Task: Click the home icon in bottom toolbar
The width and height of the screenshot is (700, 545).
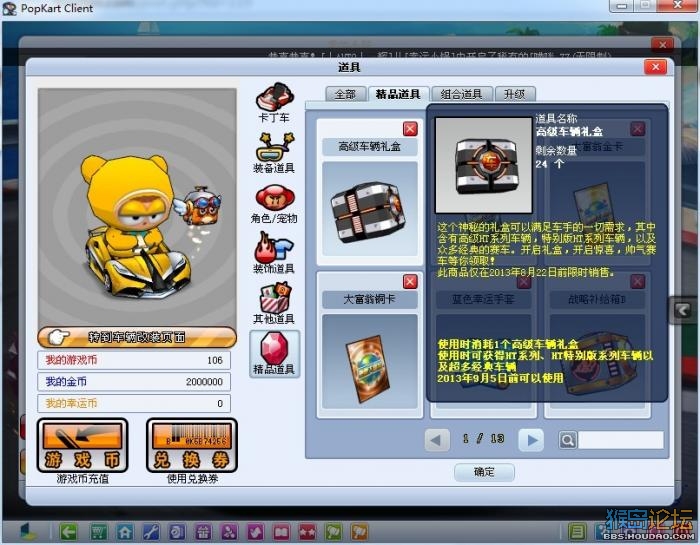Action: pos(125,532)
